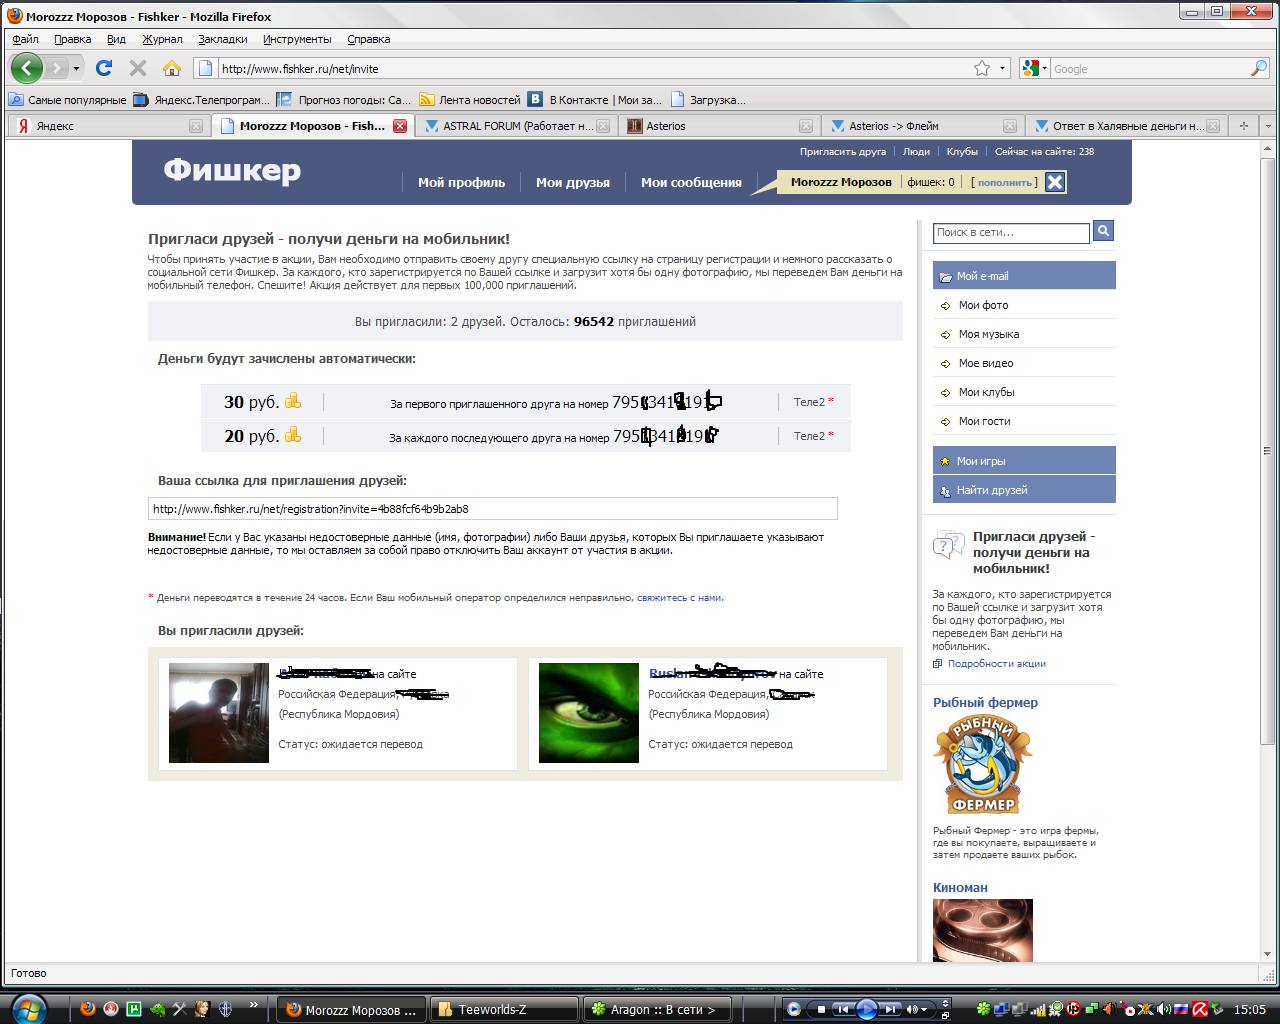Click the stop loading X icon

click(x=138, y=68)
